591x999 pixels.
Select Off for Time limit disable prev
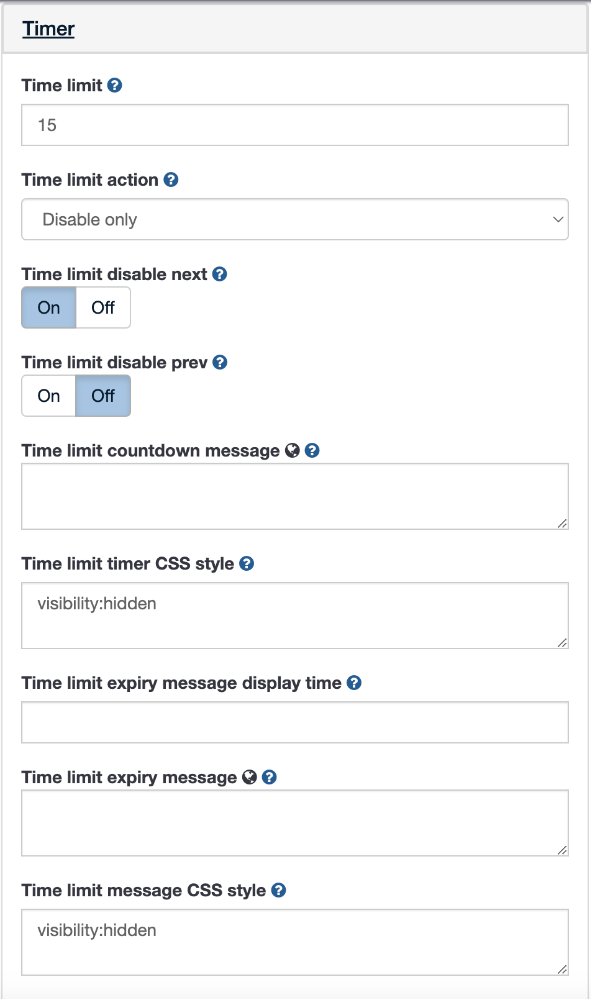pos(103,396)
